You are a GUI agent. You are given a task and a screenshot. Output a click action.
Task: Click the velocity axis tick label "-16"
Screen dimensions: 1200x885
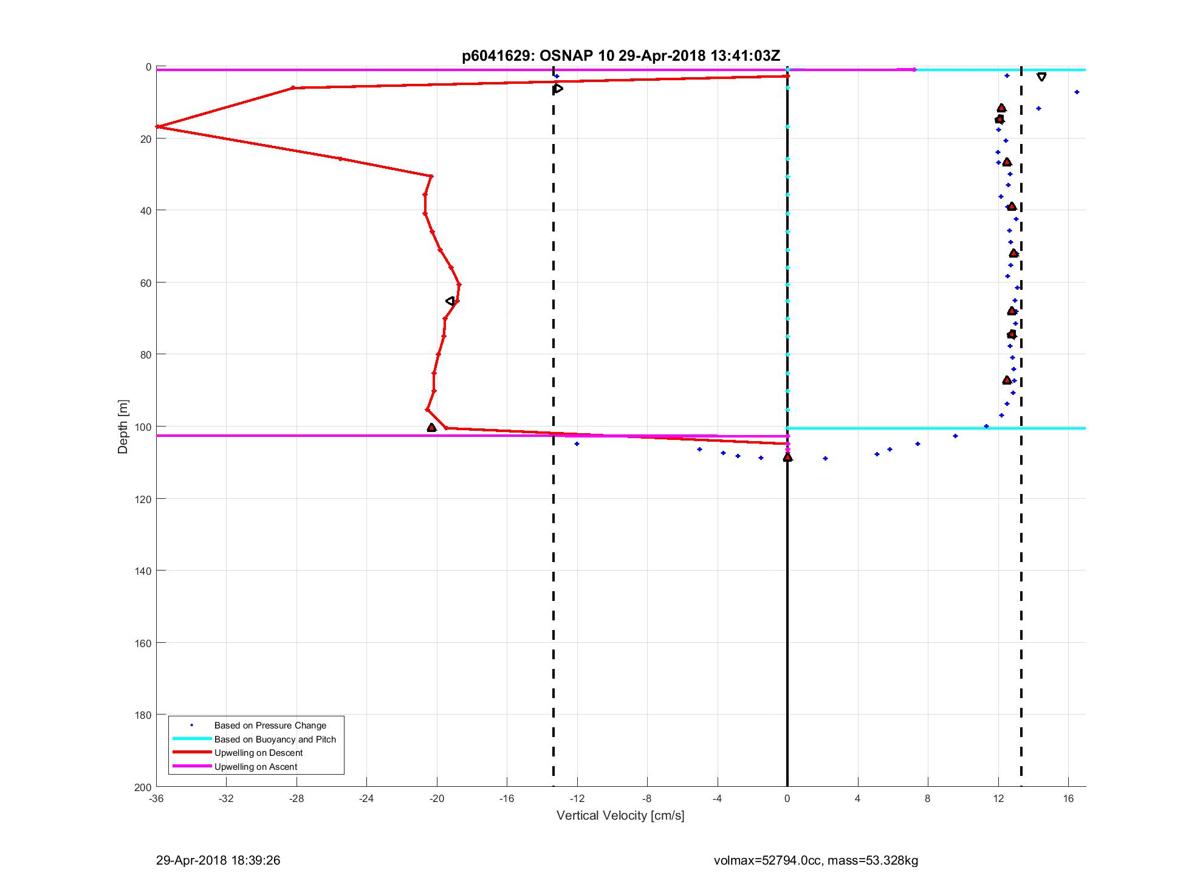coord(507,800)
